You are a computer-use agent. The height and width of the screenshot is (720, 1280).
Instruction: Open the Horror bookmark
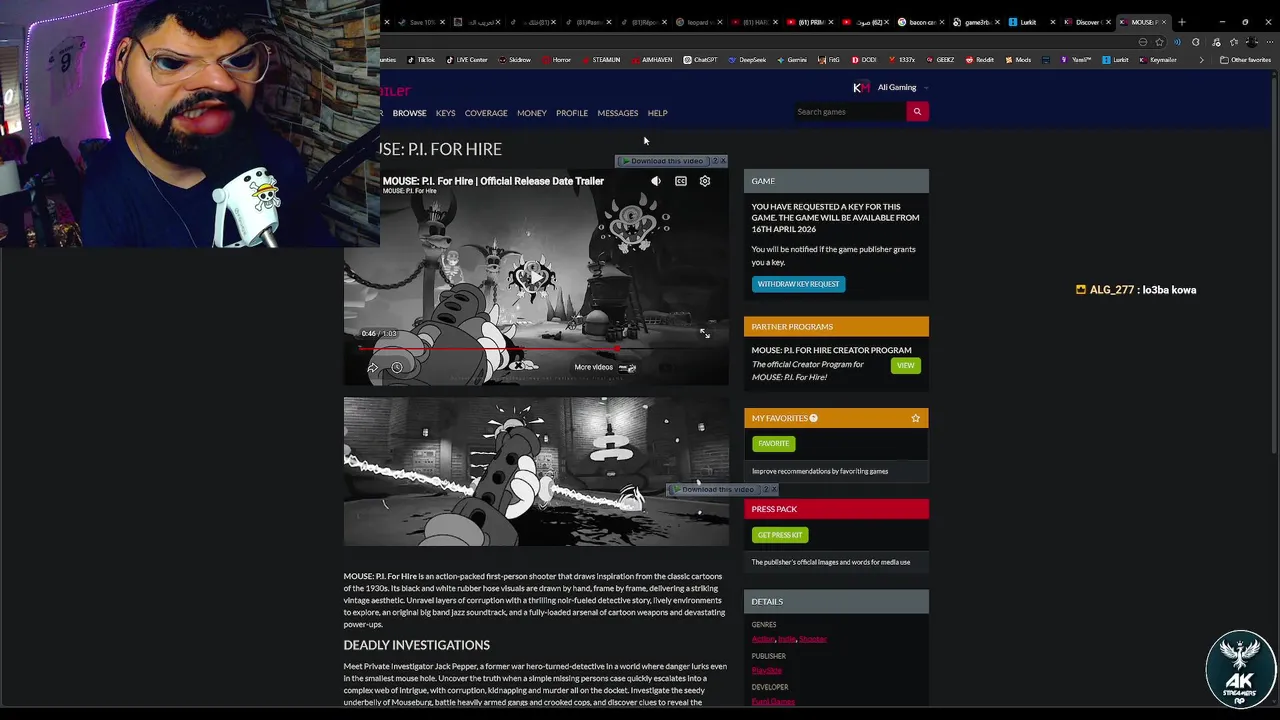tap(556, 60)
